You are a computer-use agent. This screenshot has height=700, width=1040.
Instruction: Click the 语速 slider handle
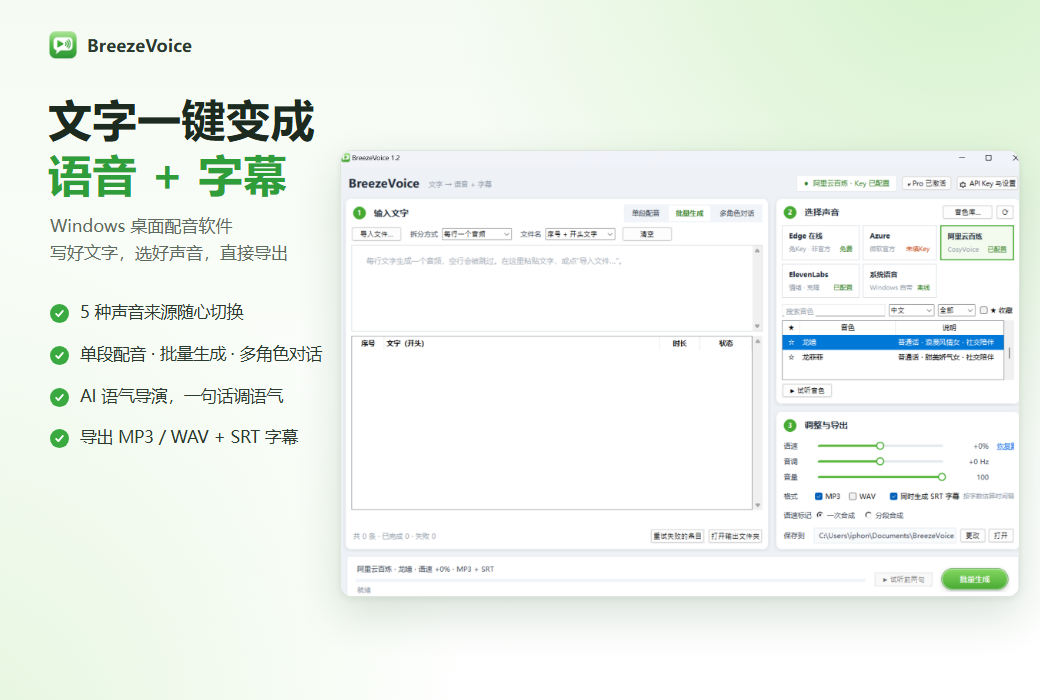pos(879,446)
